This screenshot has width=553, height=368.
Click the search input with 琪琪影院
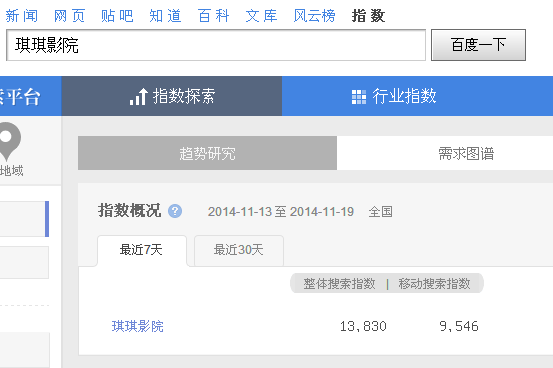point(216,45)
